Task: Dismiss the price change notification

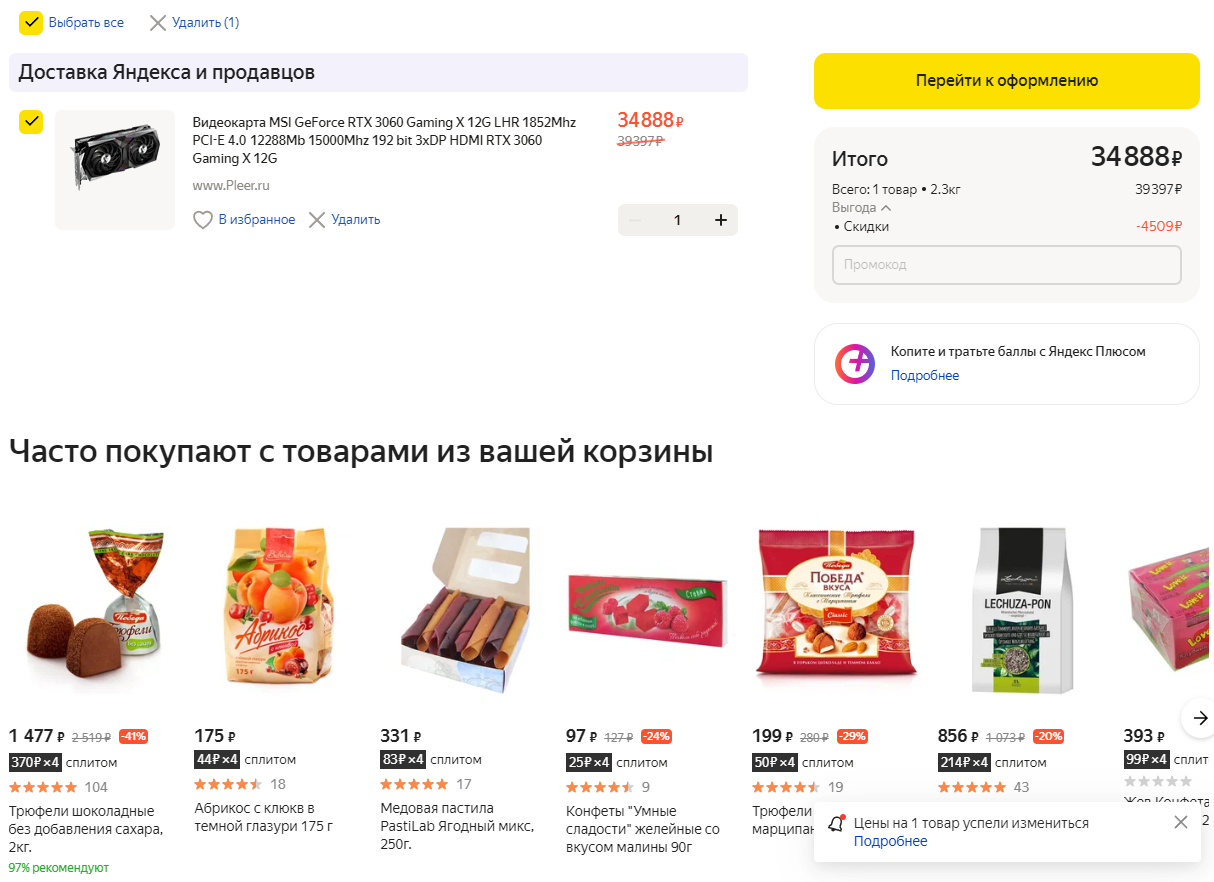Action: (x=1180, y=822)
